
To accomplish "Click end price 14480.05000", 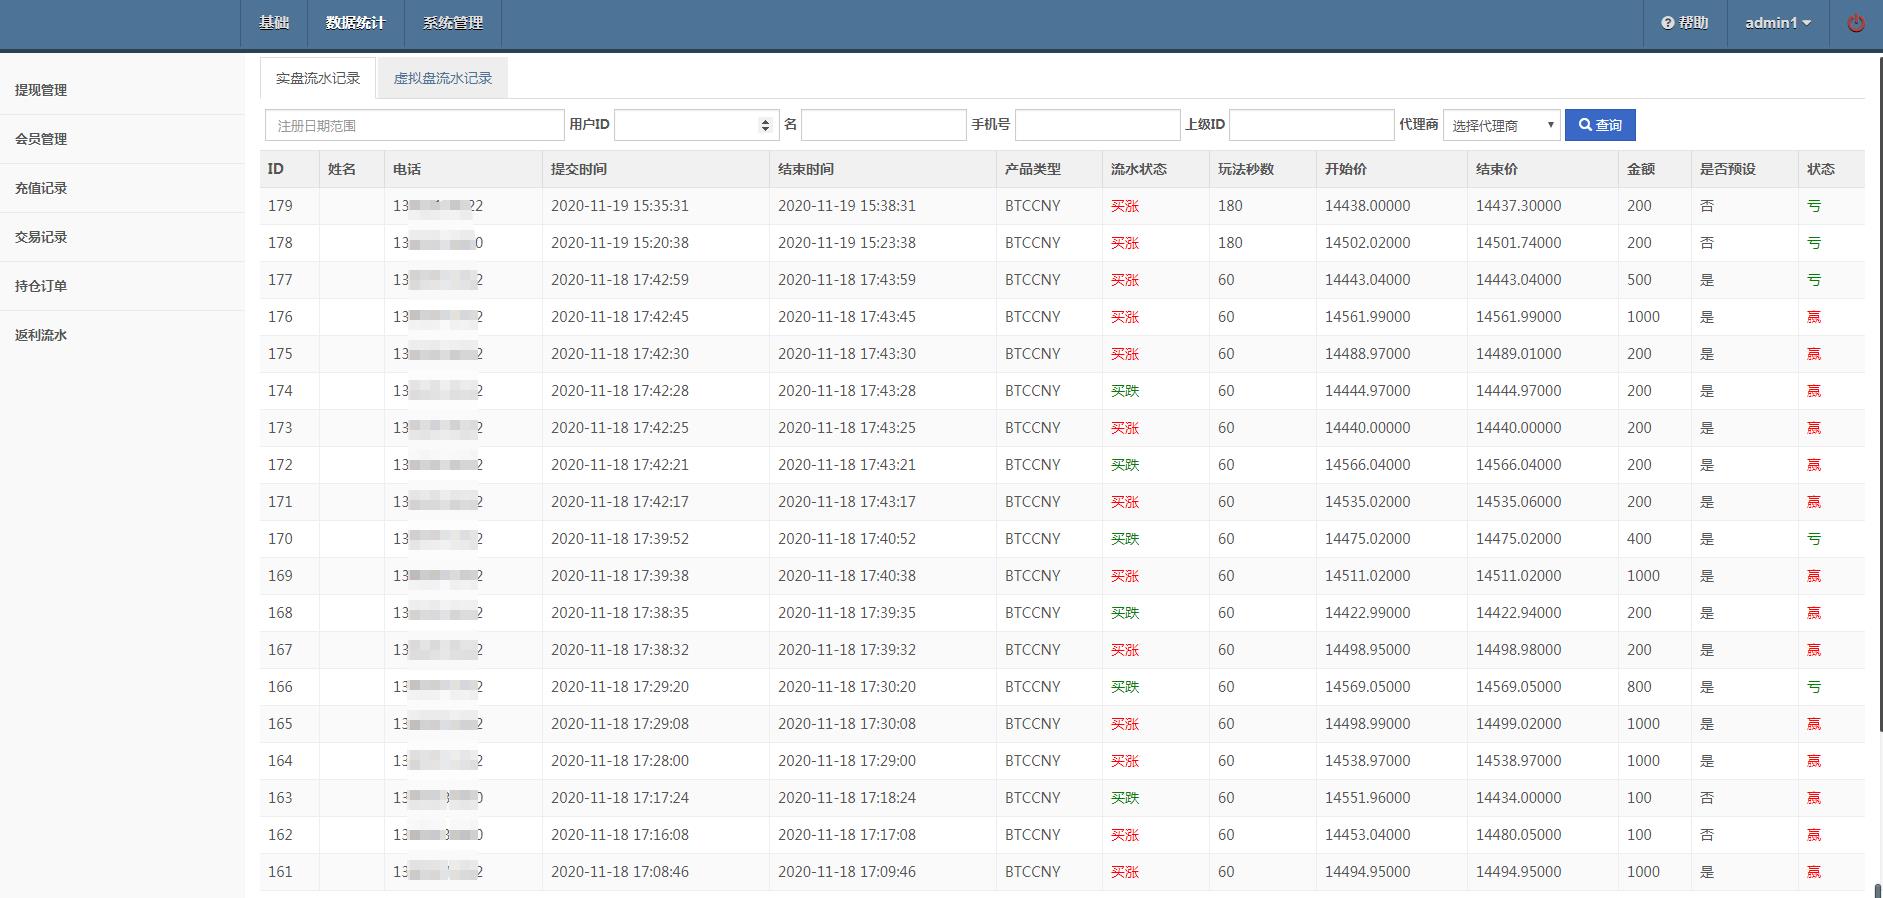I will click(x=1519, y=835).
